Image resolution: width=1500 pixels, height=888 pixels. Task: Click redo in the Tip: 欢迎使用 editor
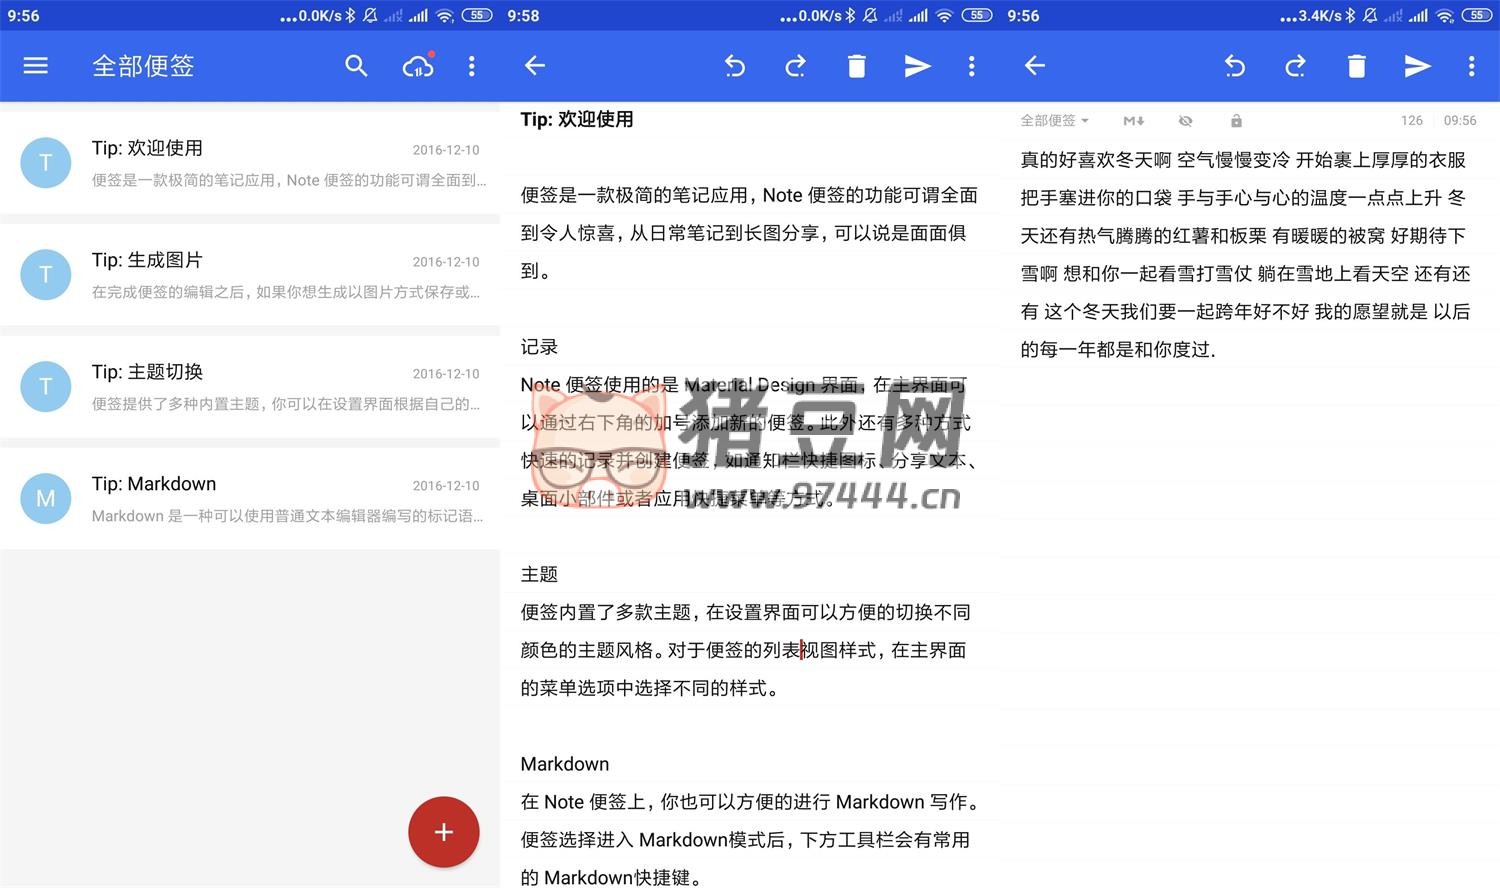[796, 66]
